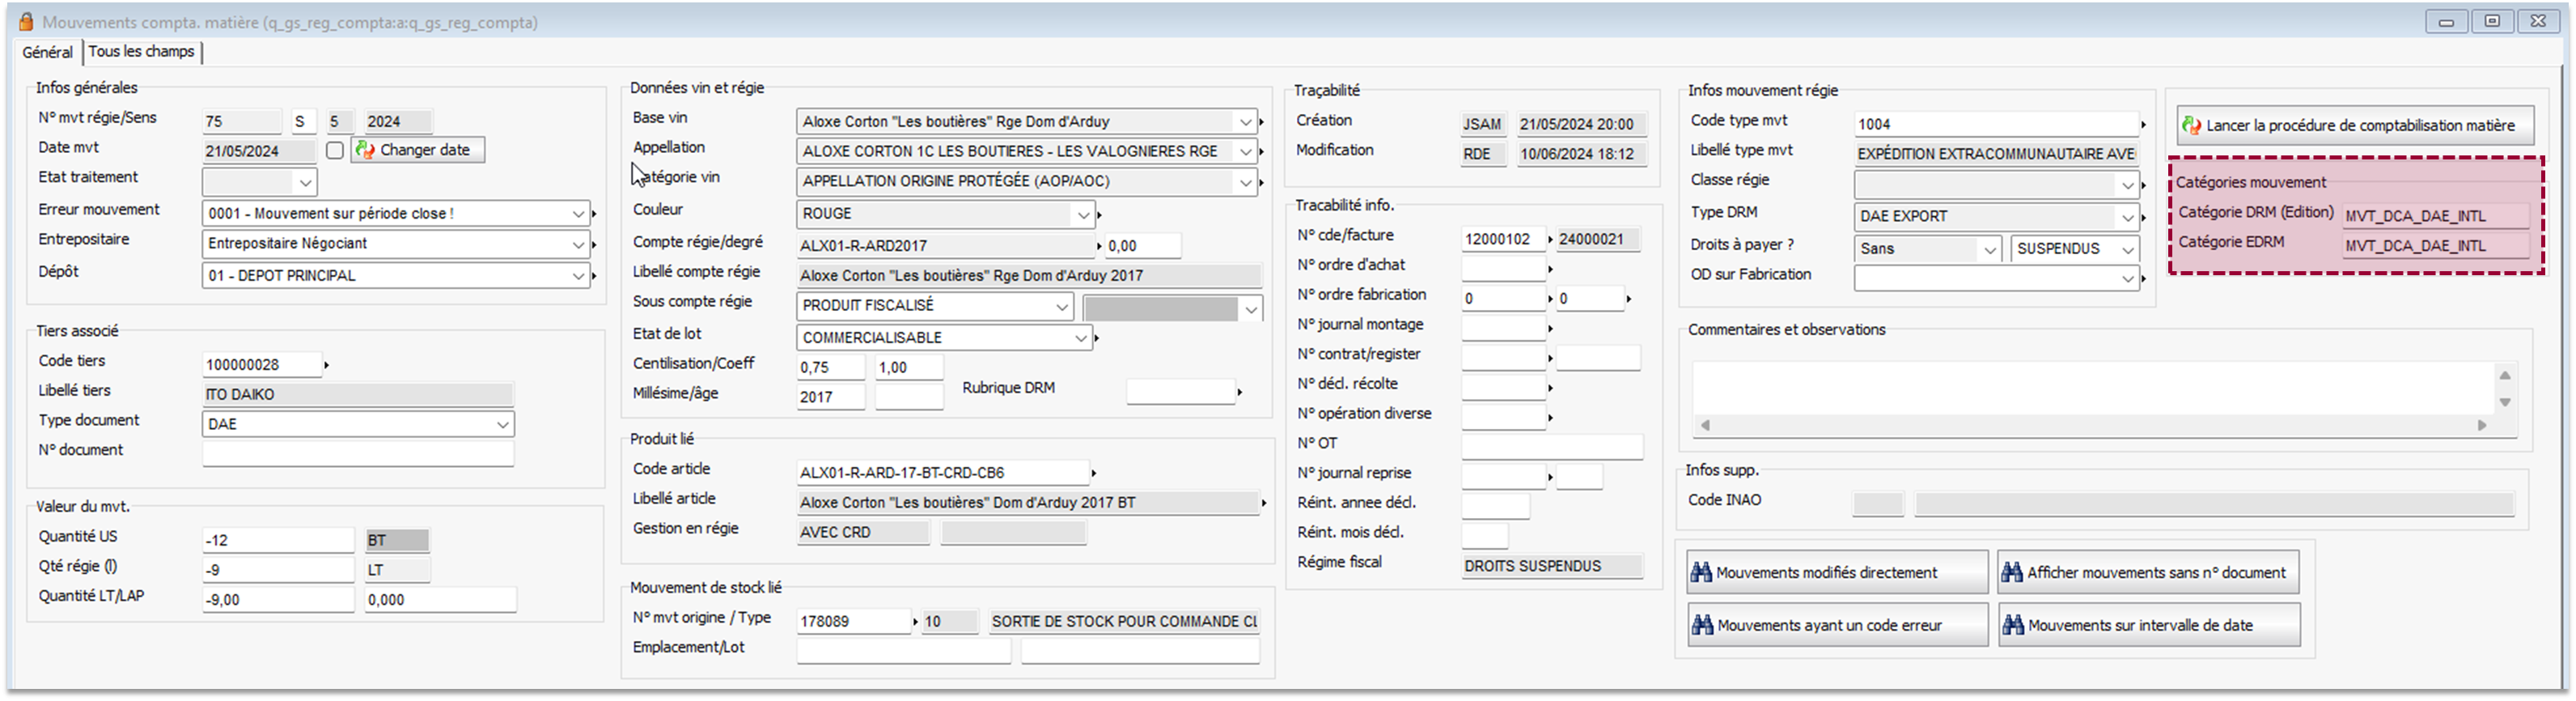
Task: Click the comments horizontal scrollbar right arrow
Action: [x=2481, y=425]
